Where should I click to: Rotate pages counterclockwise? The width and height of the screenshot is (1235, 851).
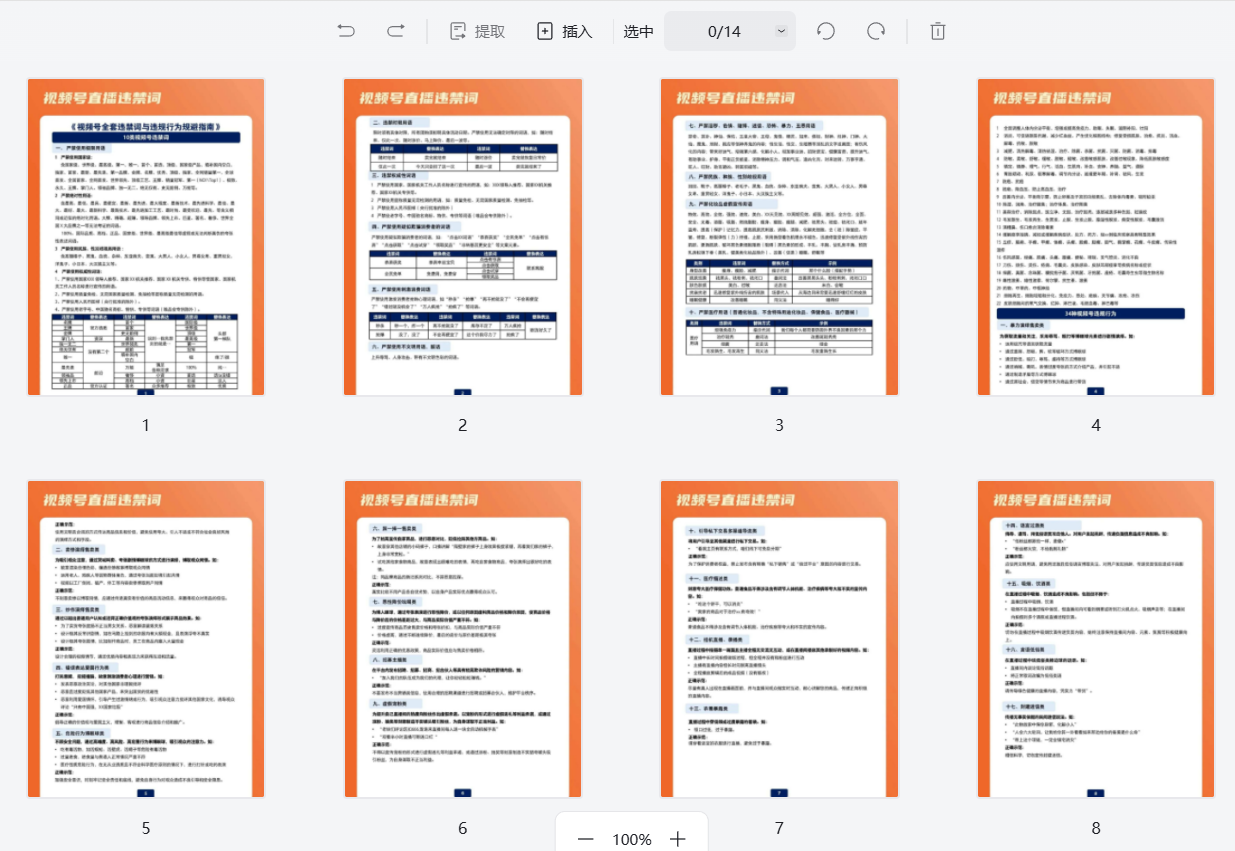[826, 31]
